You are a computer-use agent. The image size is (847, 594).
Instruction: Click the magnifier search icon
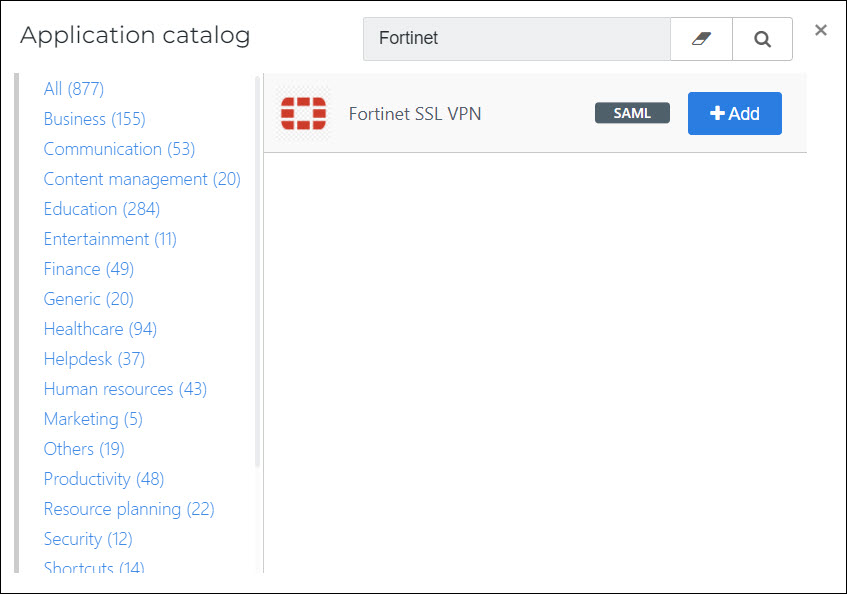pos(762,39)
